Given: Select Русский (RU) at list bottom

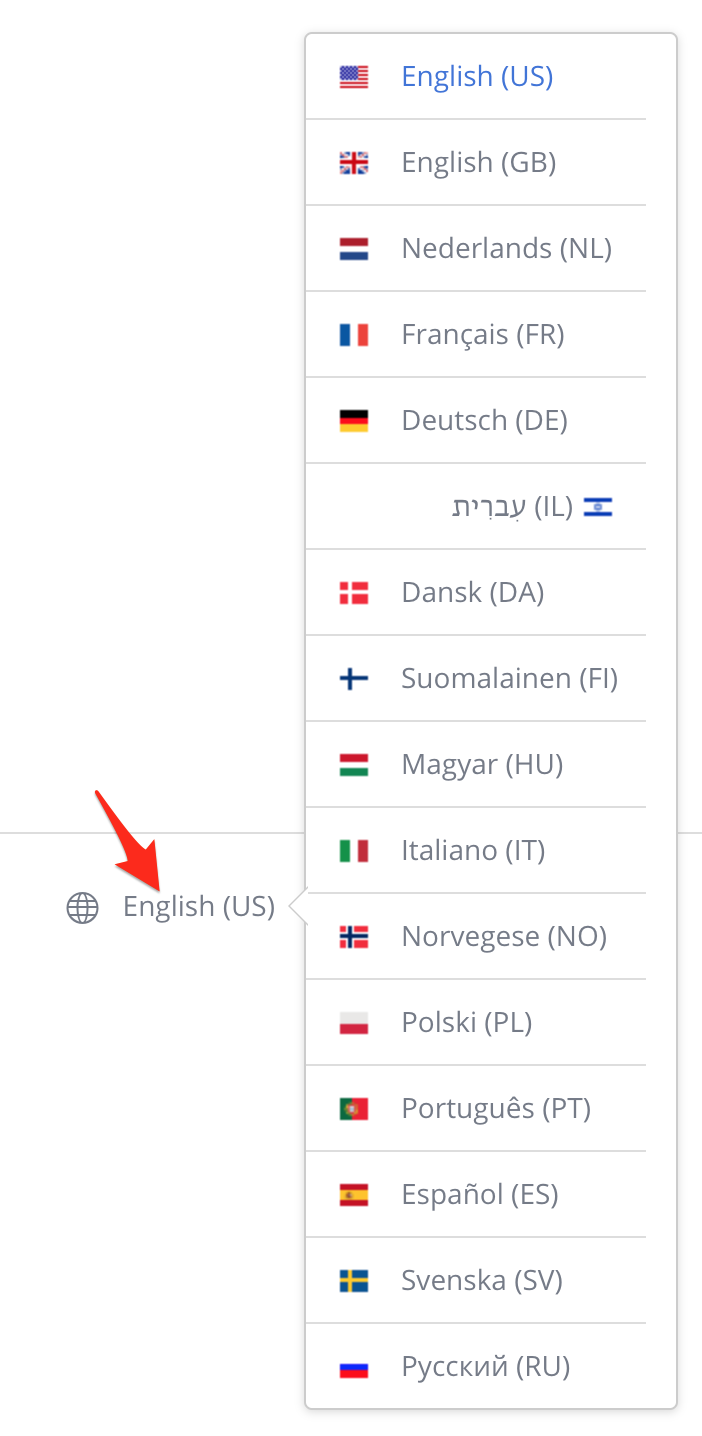Looking at the screenshot, I should pyautogui.click(x=476, y=1366).
